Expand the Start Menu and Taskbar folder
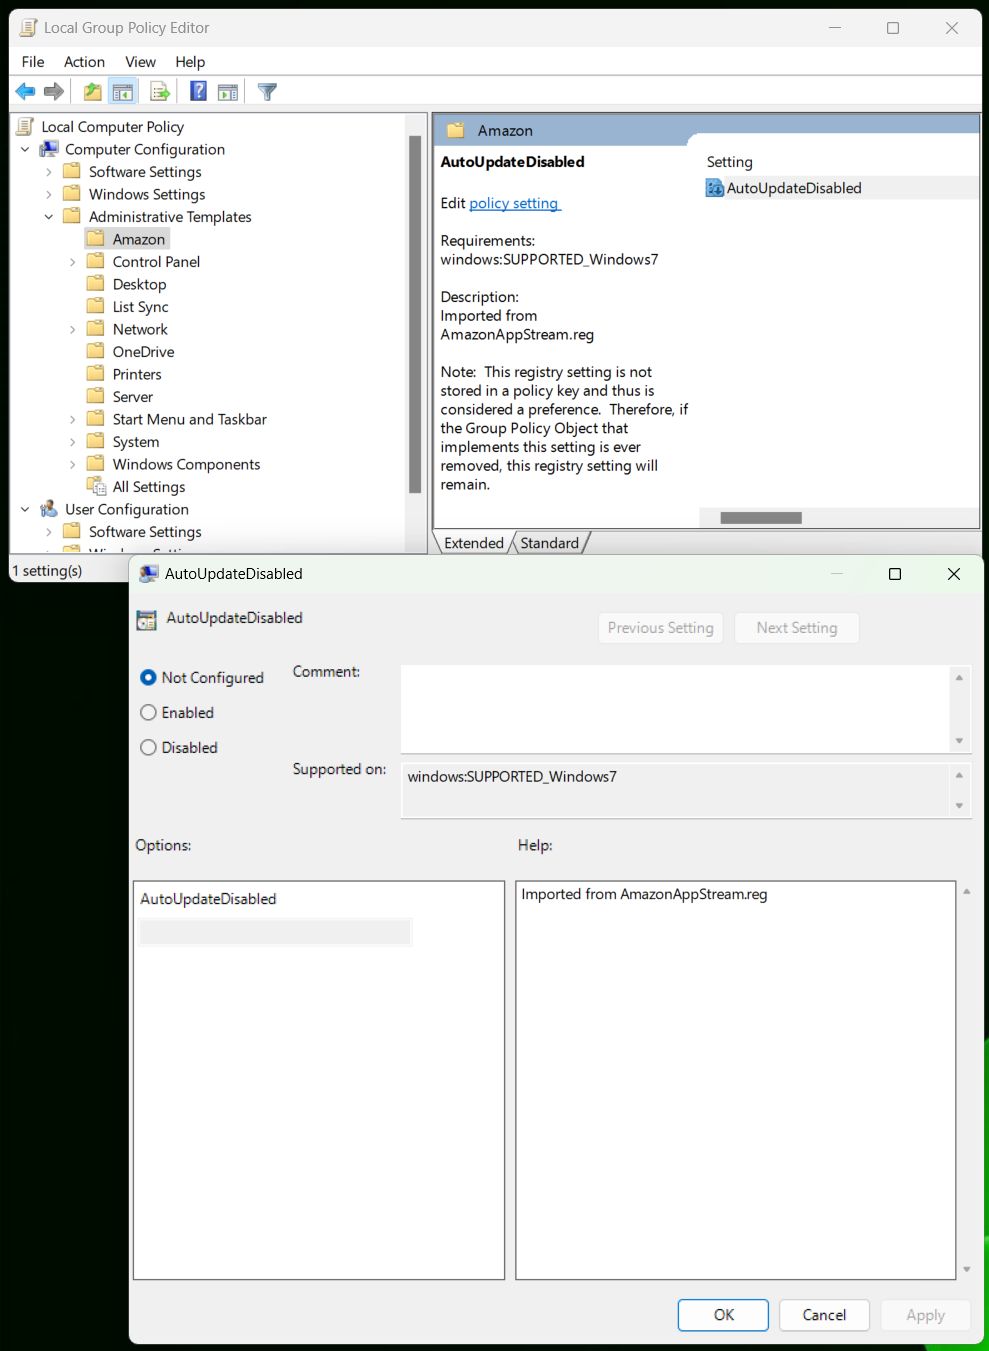 pos(72,420)
